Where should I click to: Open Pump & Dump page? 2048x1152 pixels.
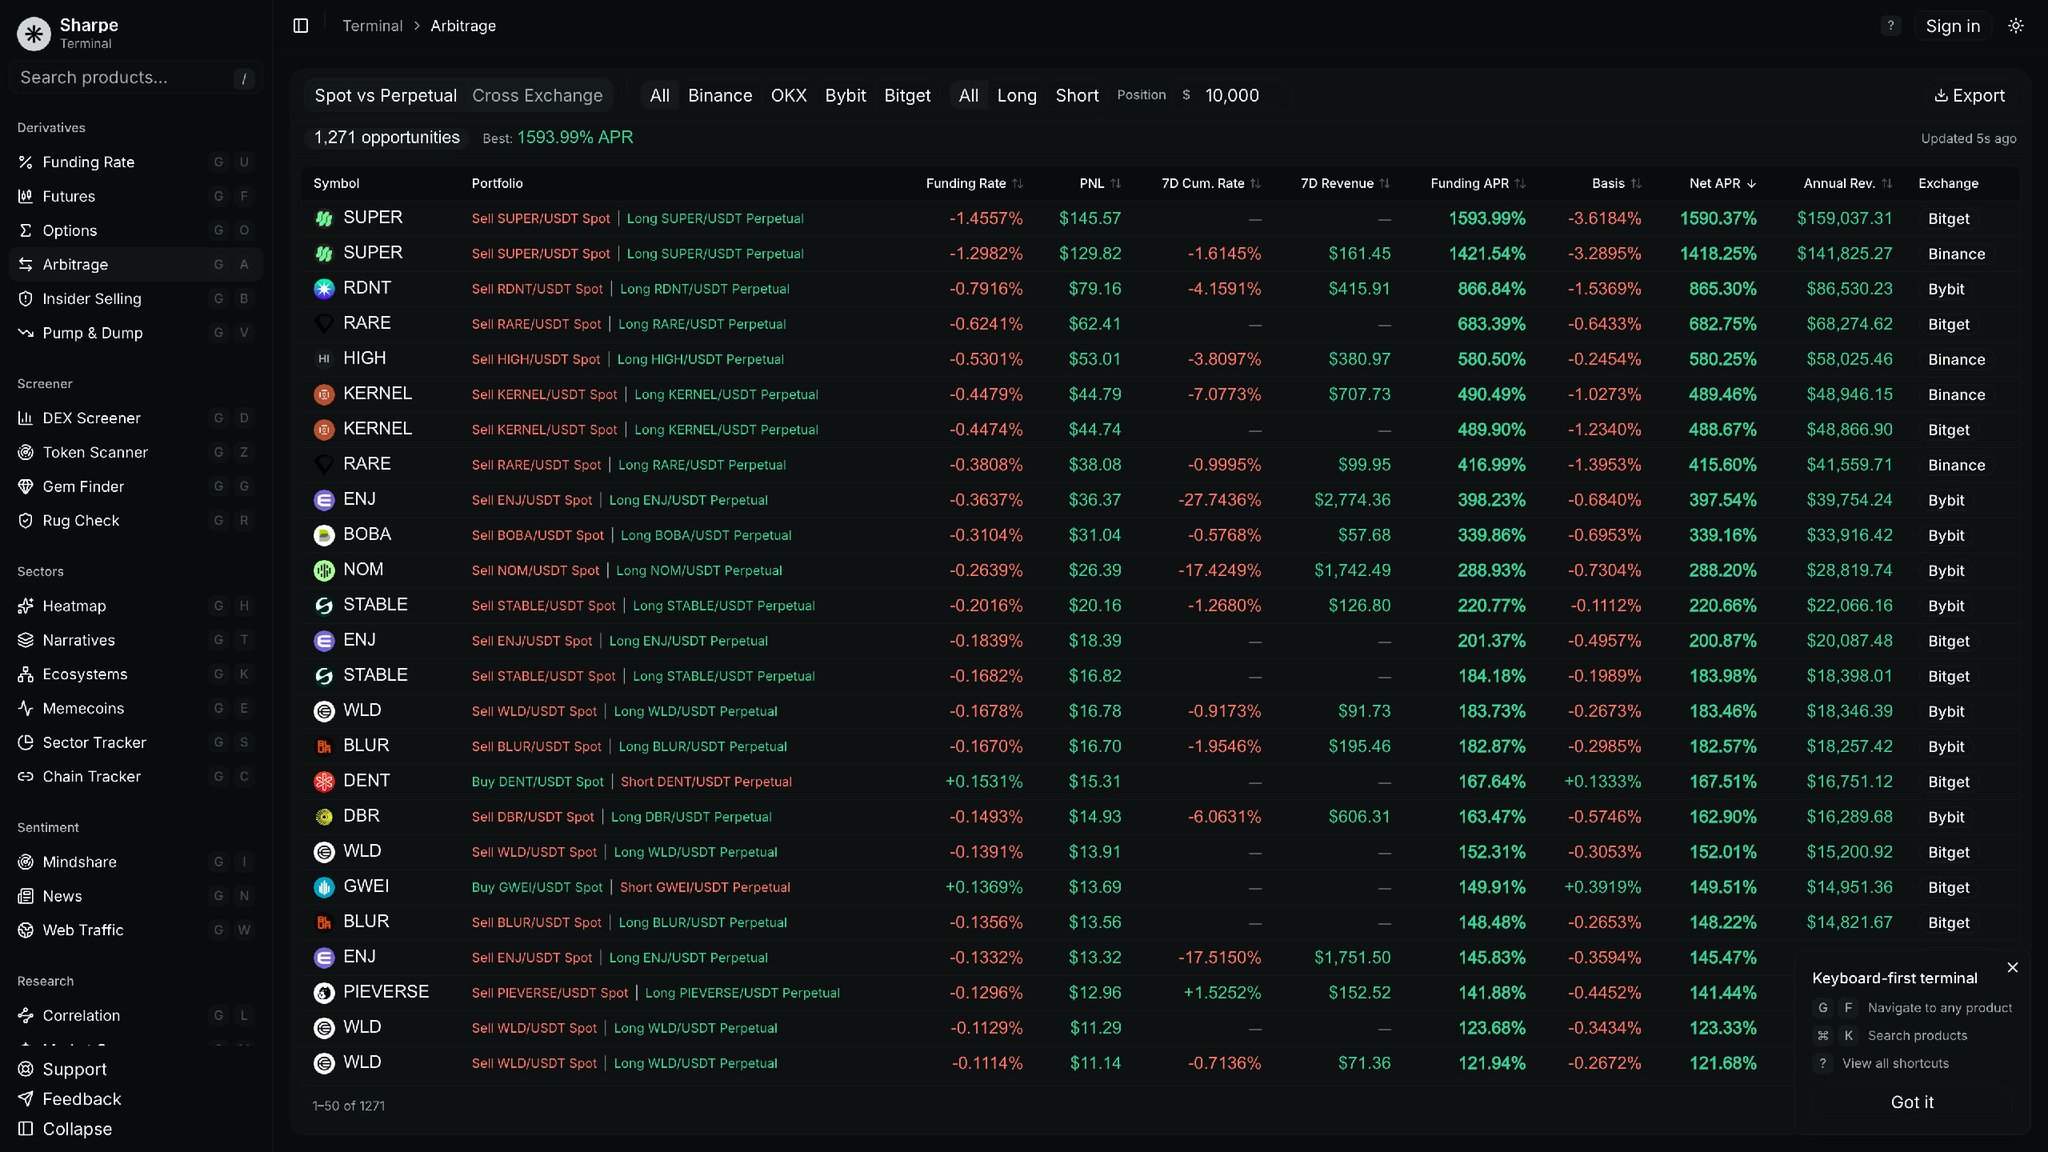(92, 333)
